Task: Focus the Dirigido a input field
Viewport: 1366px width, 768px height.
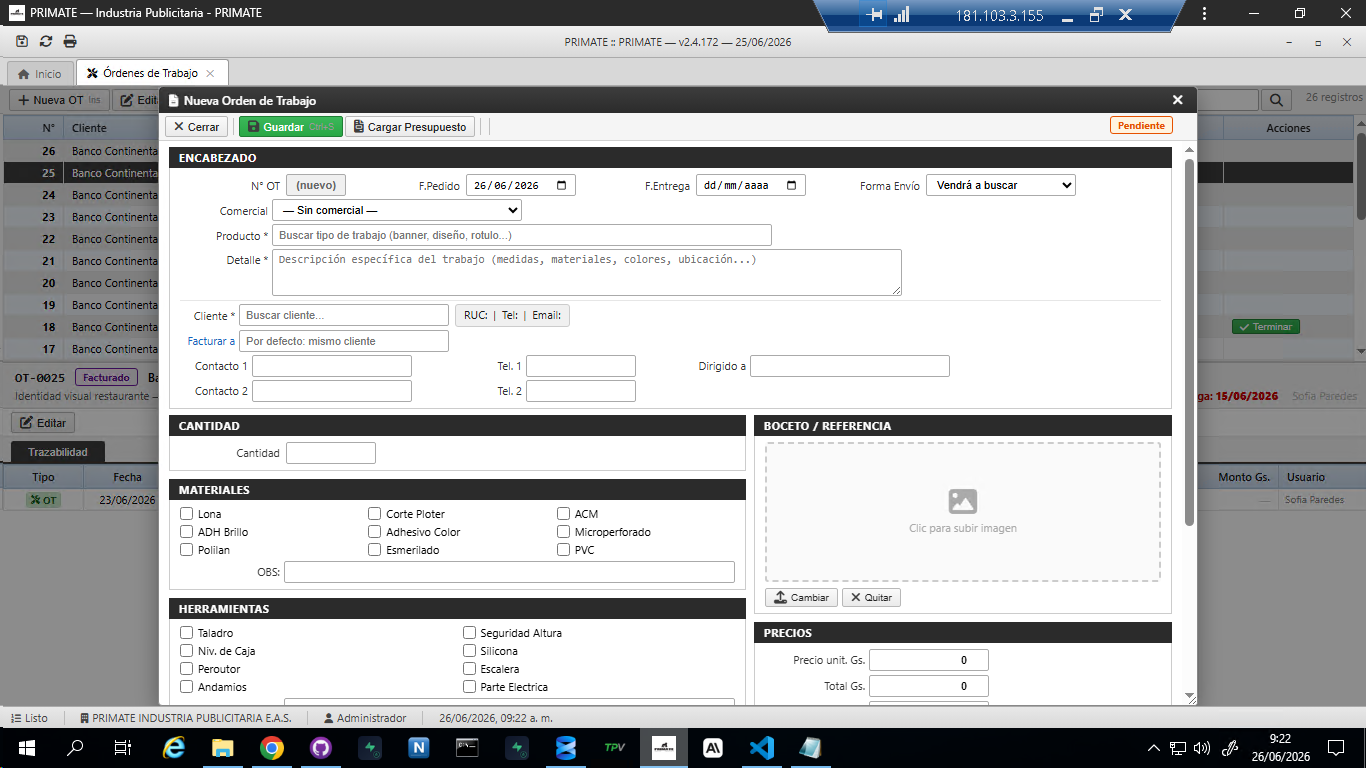Action: (850, 366)
